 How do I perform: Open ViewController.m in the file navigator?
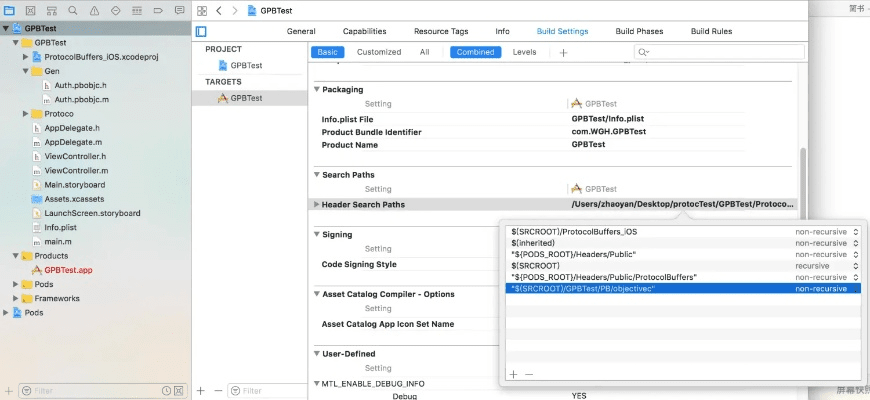click(75, 171)
